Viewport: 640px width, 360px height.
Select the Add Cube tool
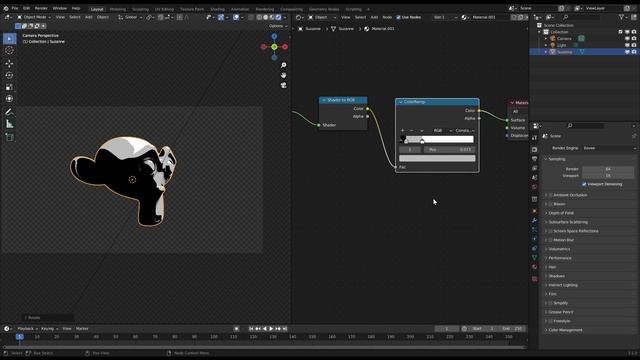pyautogui.click(x=9, y=137)
